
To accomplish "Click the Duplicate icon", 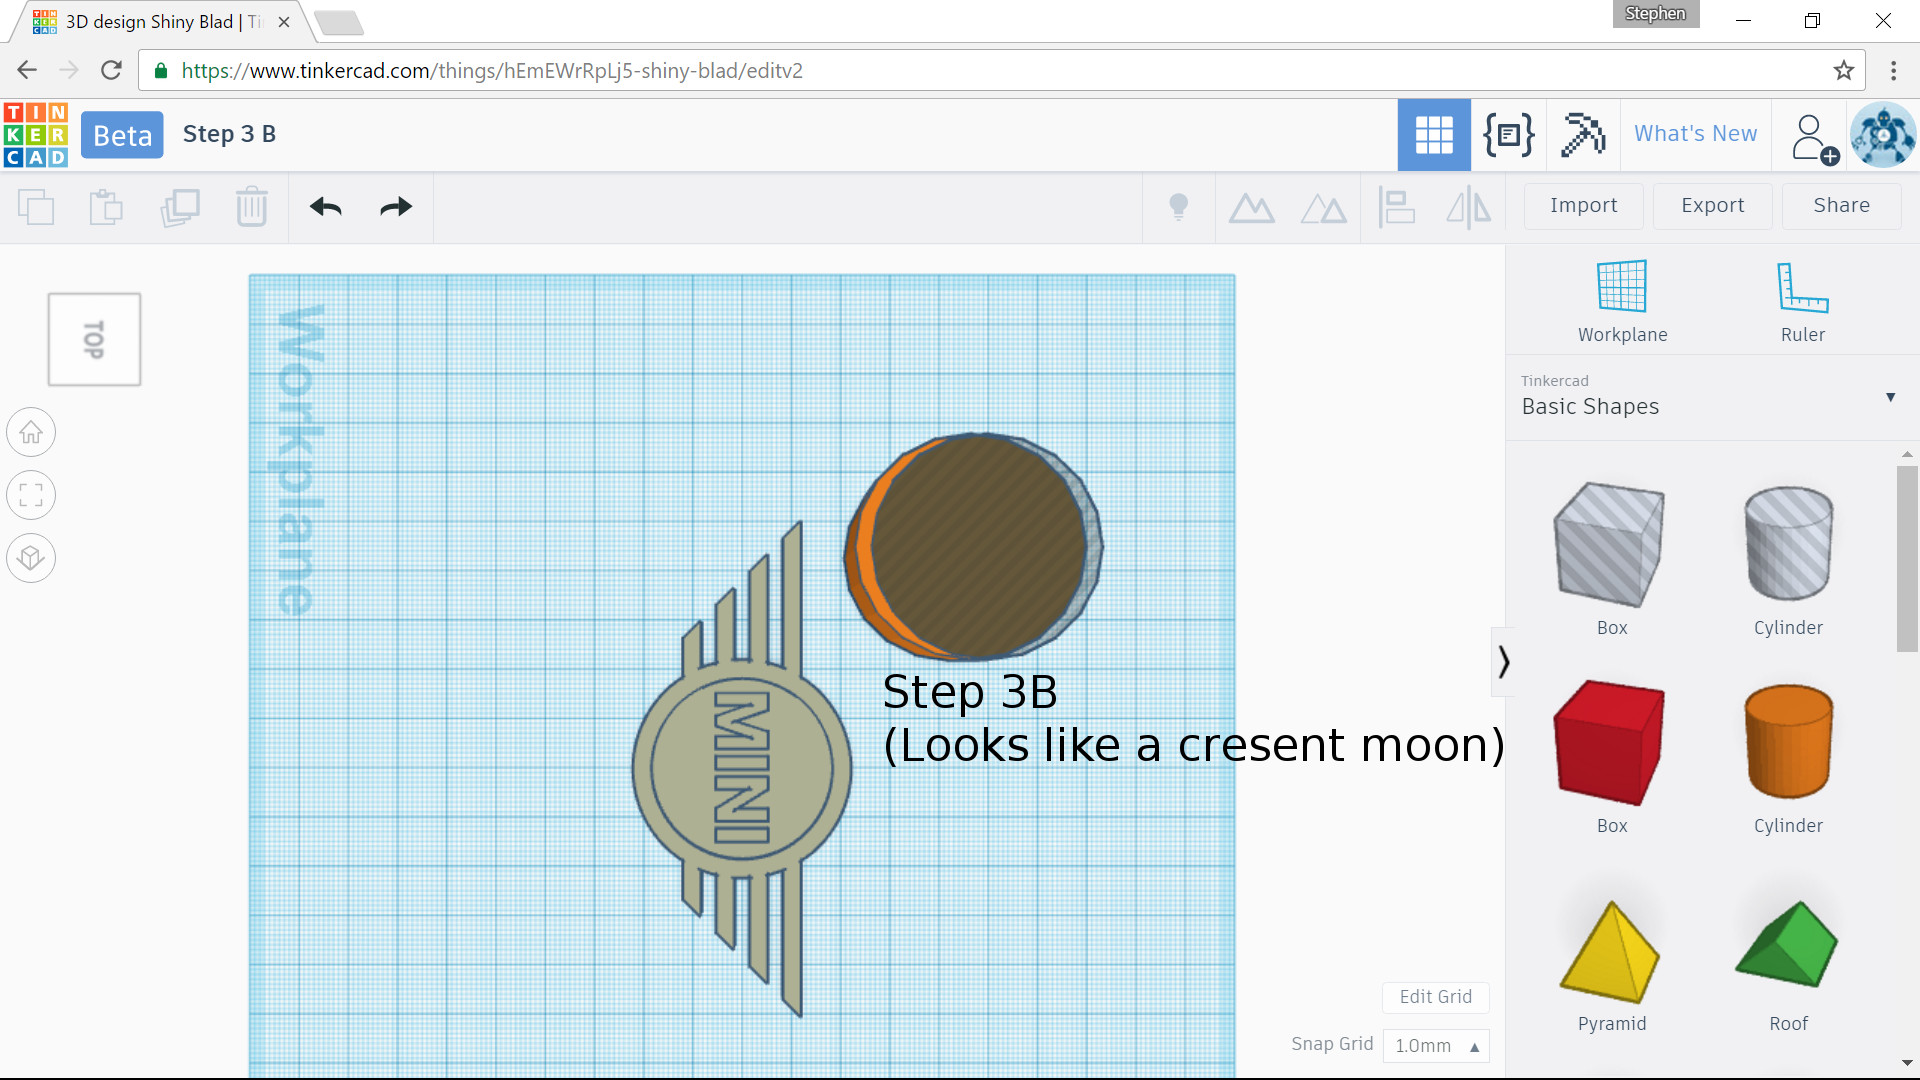I will tap(180, 207).
